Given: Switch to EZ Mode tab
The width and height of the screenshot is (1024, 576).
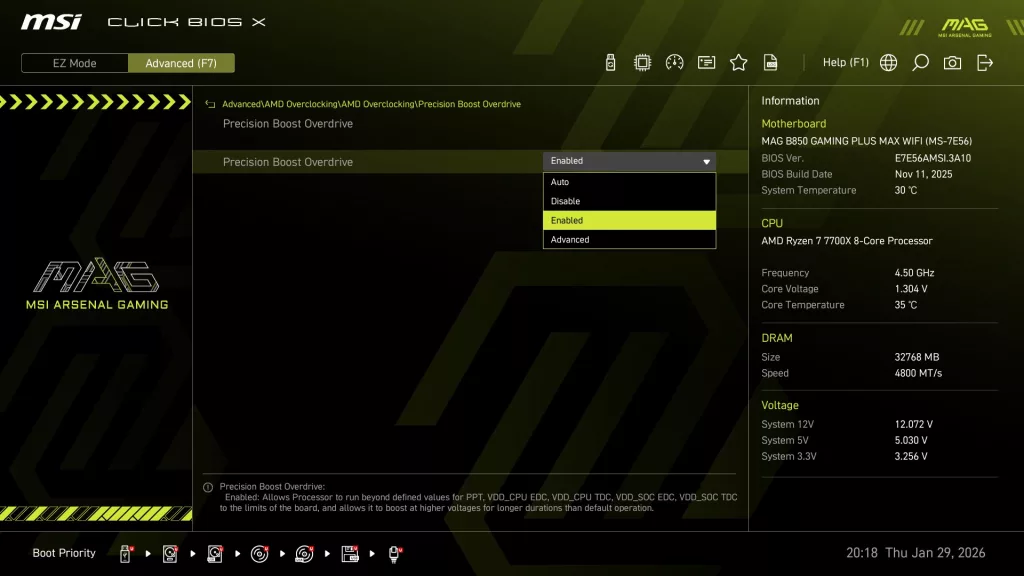Looking at the screenshot, I should tap(73, 63).
